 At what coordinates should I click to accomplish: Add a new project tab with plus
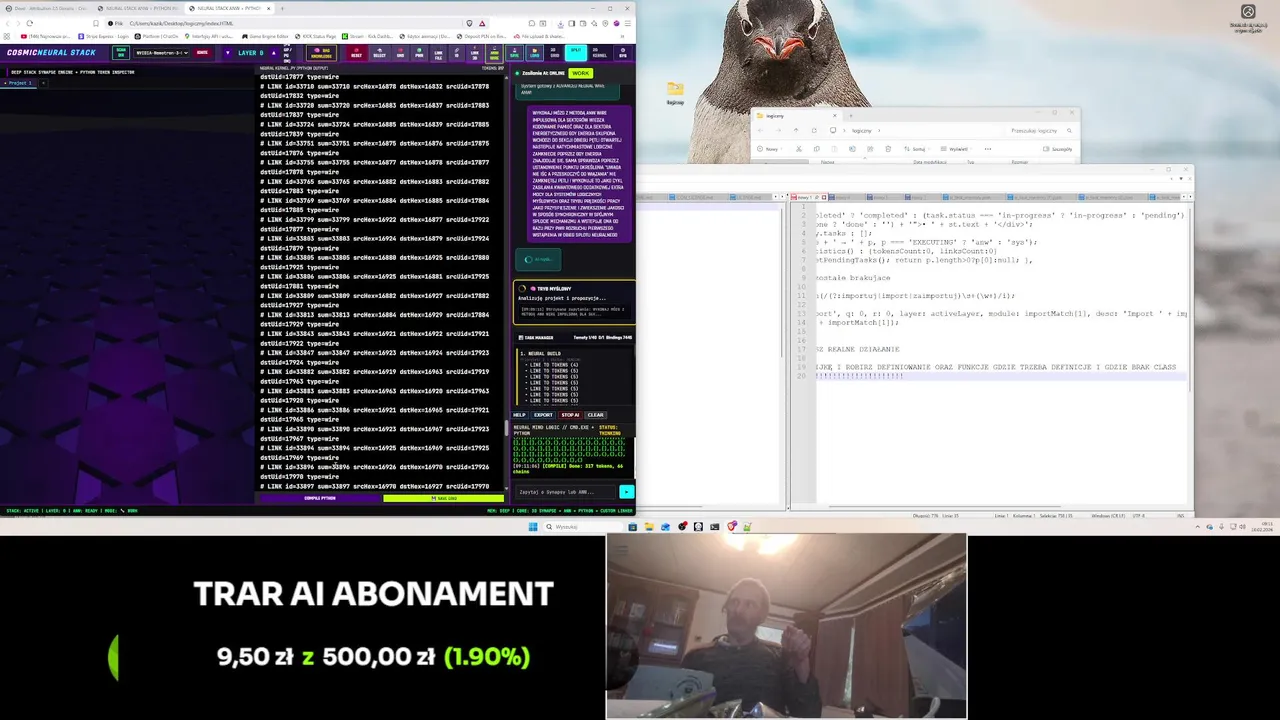(x=43, y=83)
